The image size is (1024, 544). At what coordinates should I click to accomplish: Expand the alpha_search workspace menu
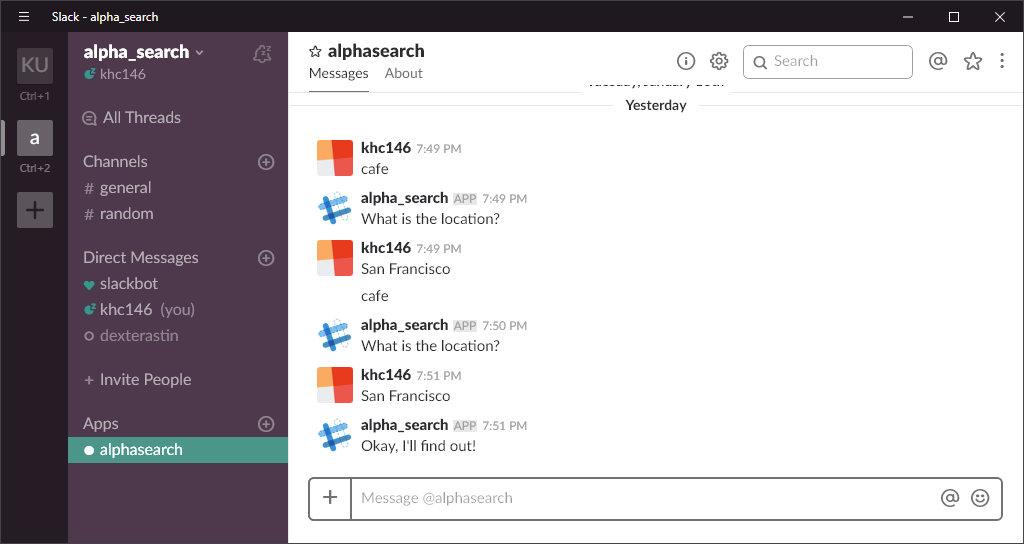point(144,52)
